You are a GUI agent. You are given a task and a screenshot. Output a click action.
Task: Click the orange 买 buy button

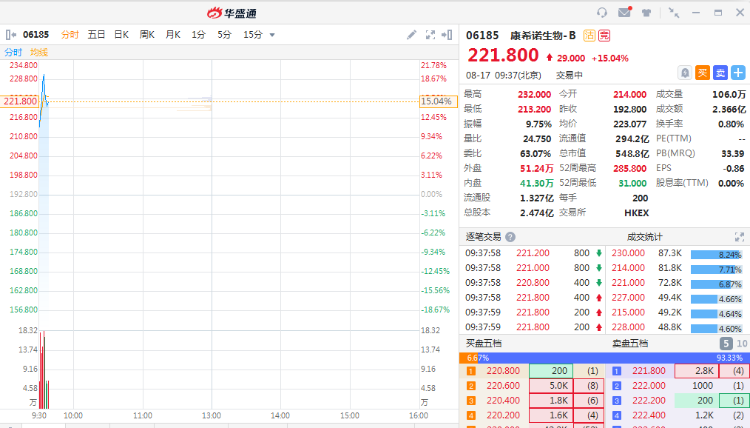[702, 73]
